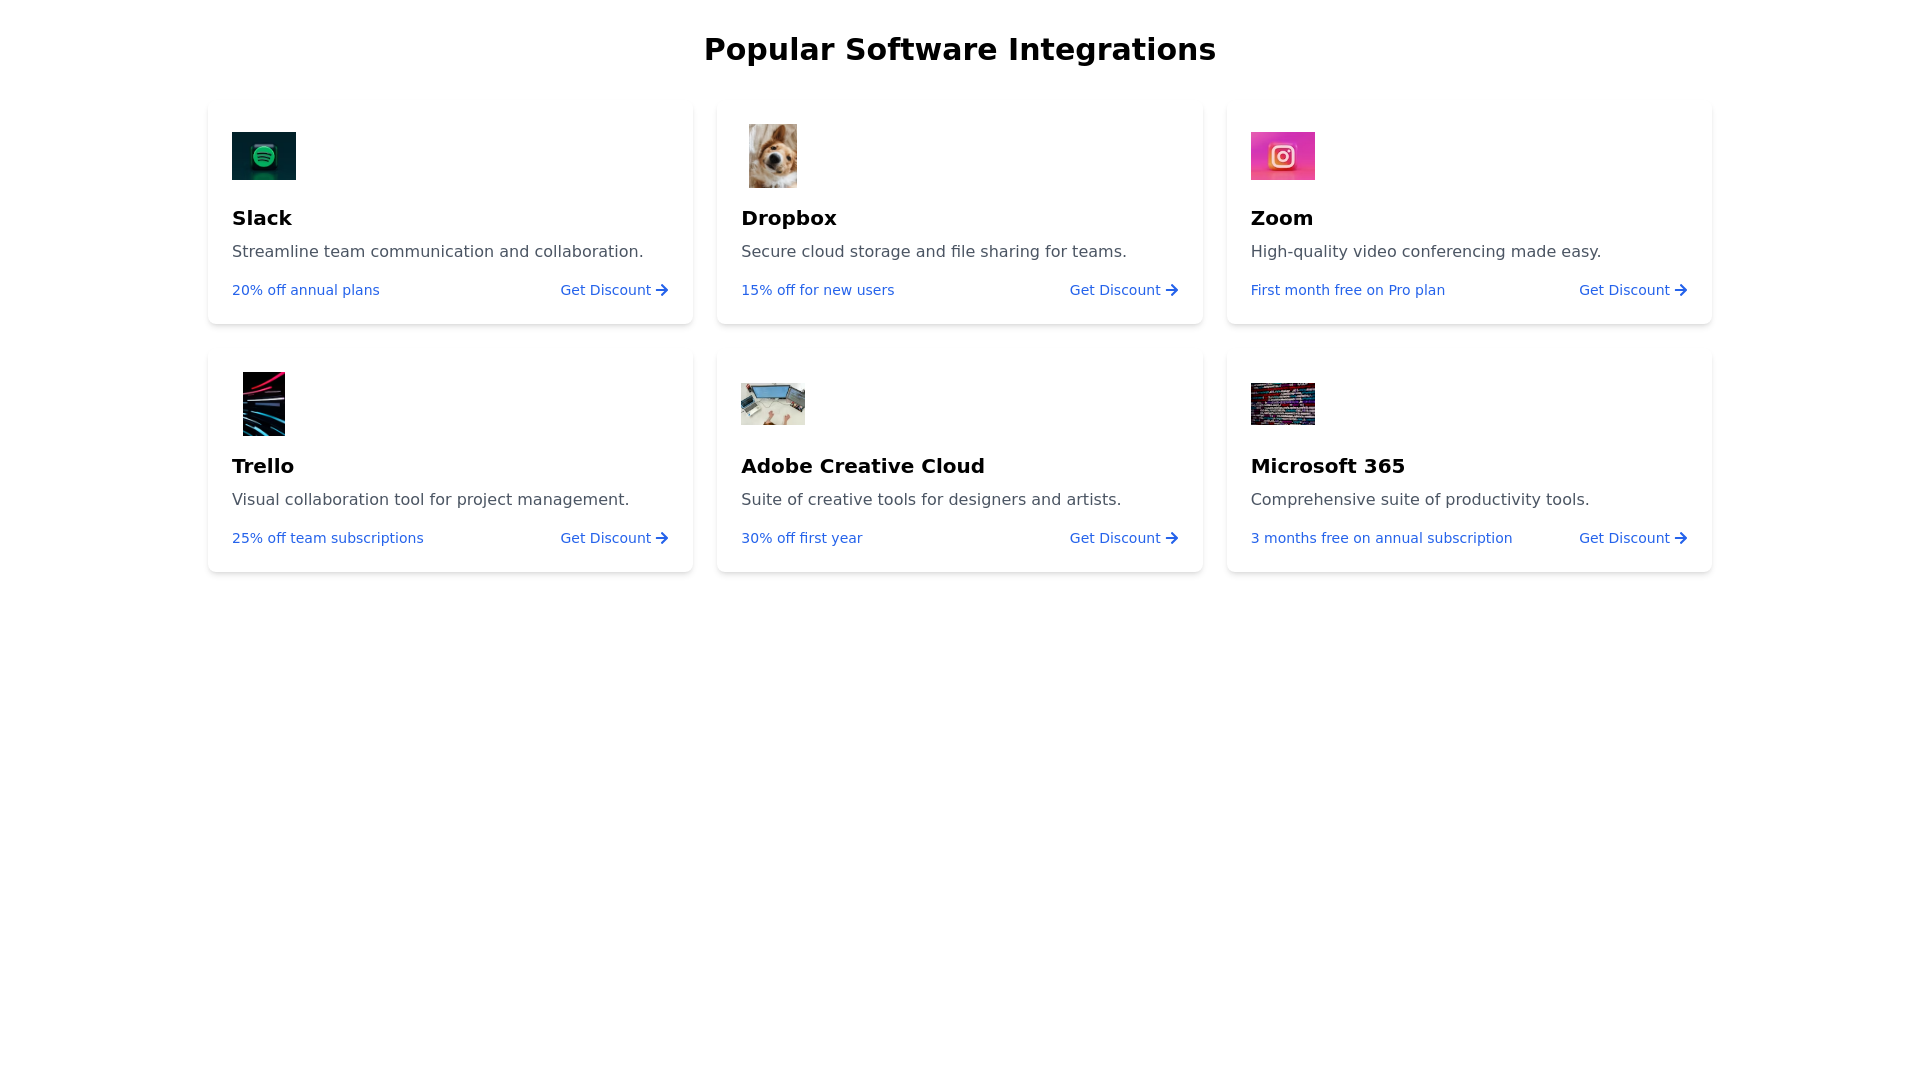Click the Microsoft 365 card title

1327,466
